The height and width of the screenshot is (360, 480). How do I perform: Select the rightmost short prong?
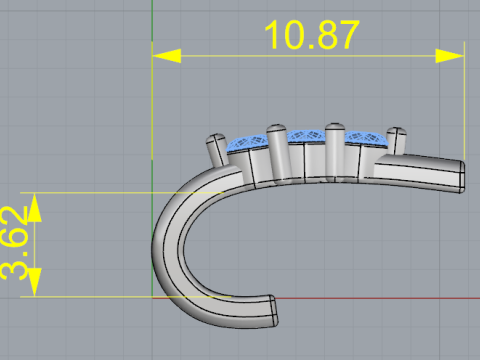(x=396, y=140)
